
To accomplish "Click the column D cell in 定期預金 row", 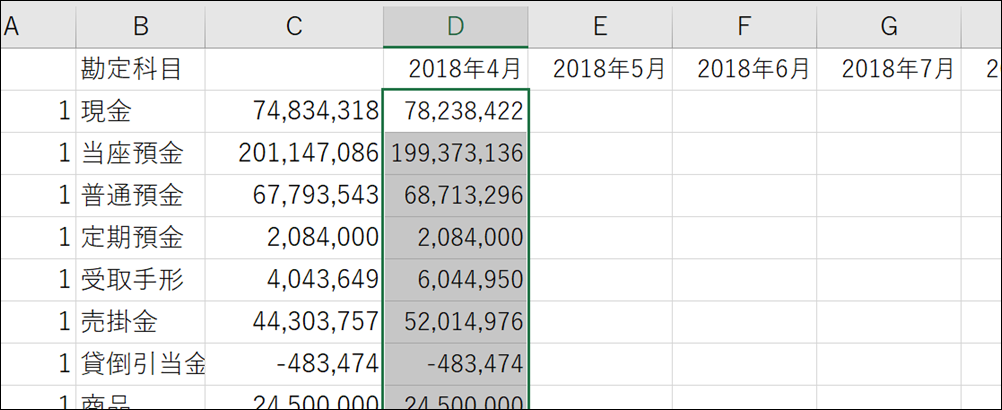I will point(456,238).
